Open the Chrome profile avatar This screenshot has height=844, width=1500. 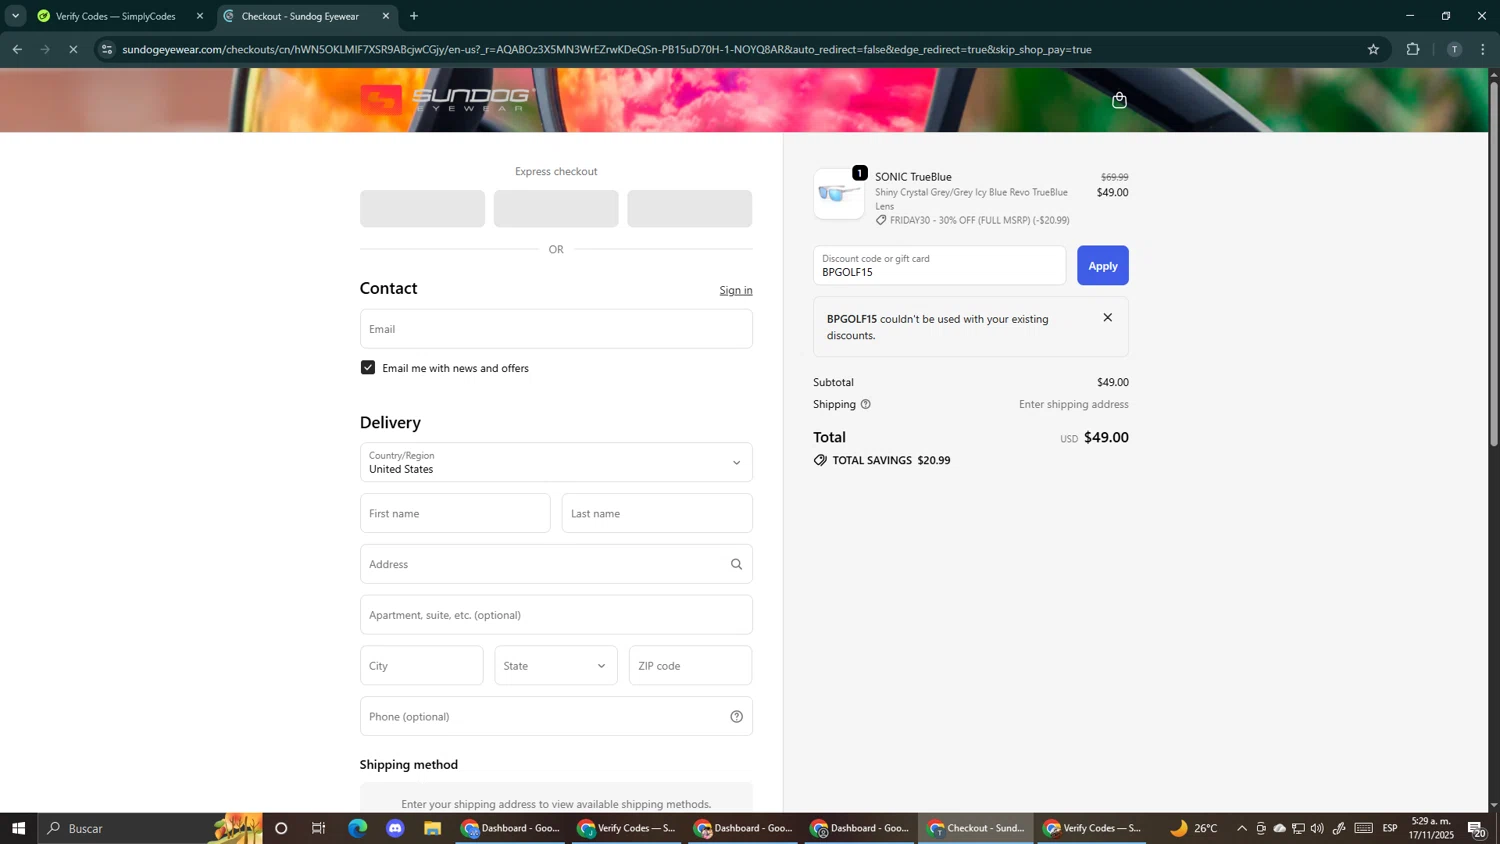pyautogui.click(x=1454, y=49)
